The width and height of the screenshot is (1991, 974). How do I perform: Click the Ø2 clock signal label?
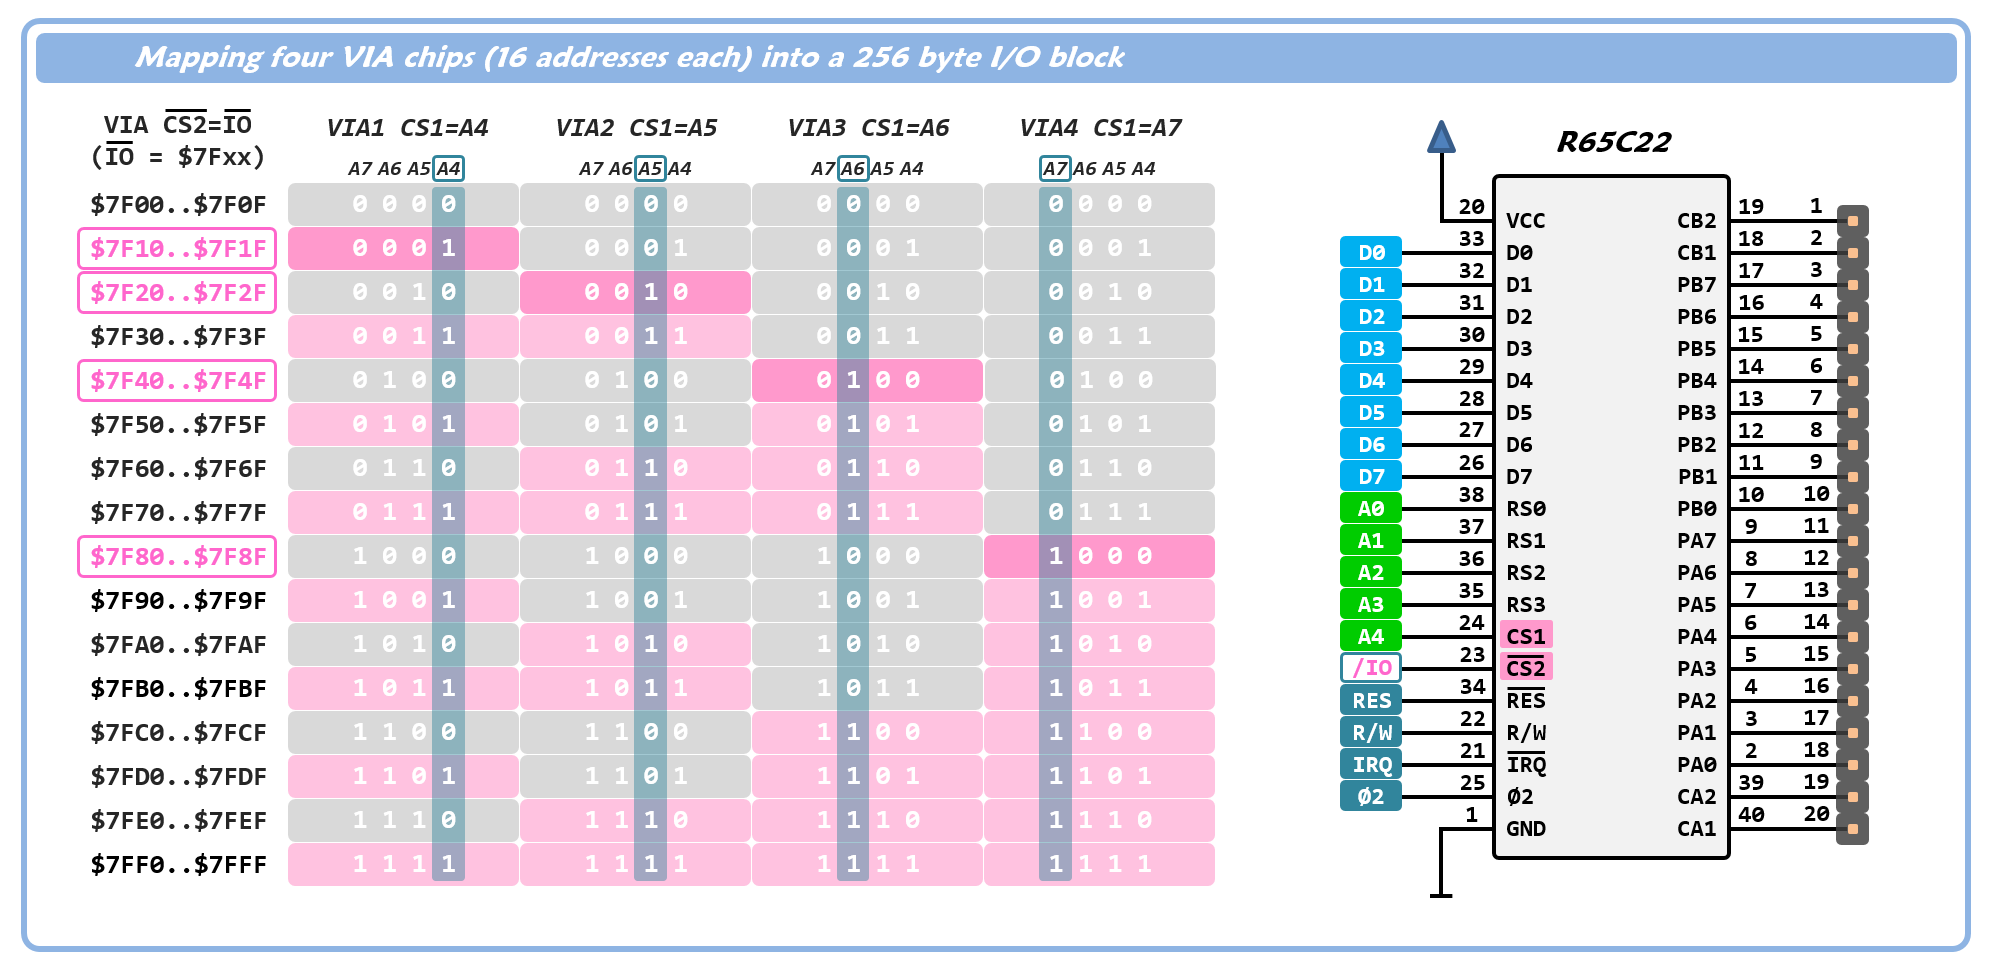click(1370, 797)
